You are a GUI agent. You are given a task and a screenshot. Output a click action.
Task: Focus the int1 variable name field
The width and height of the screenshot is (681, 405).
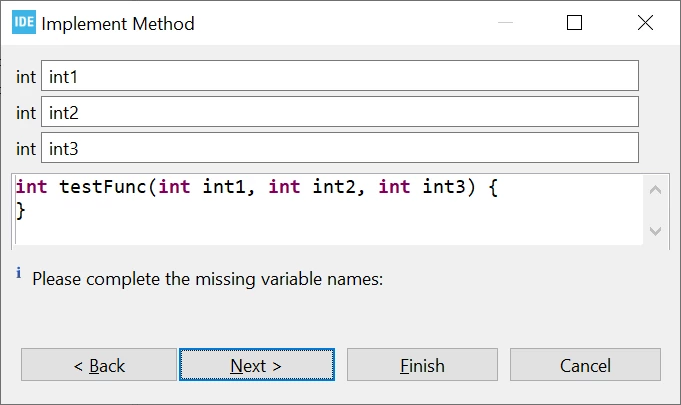[x=340, y=76]
